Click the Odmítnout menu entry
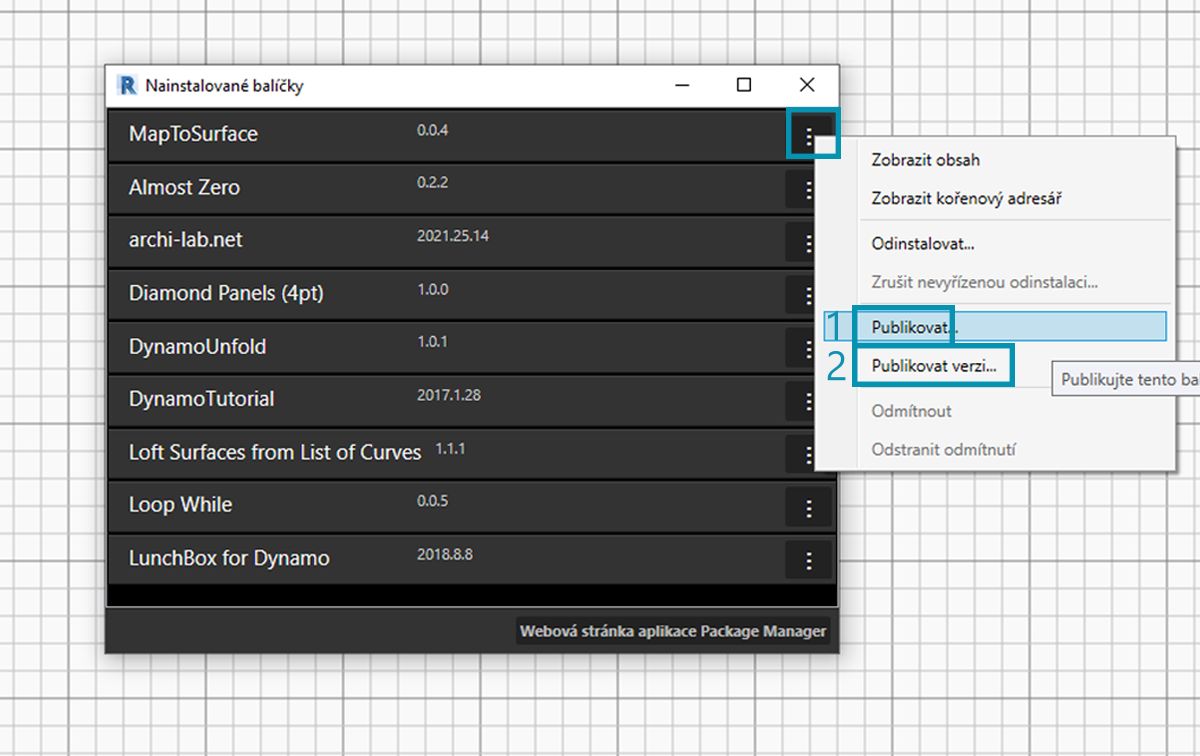The width and height of the screenshot is (1200, 756). click(911, 411)
